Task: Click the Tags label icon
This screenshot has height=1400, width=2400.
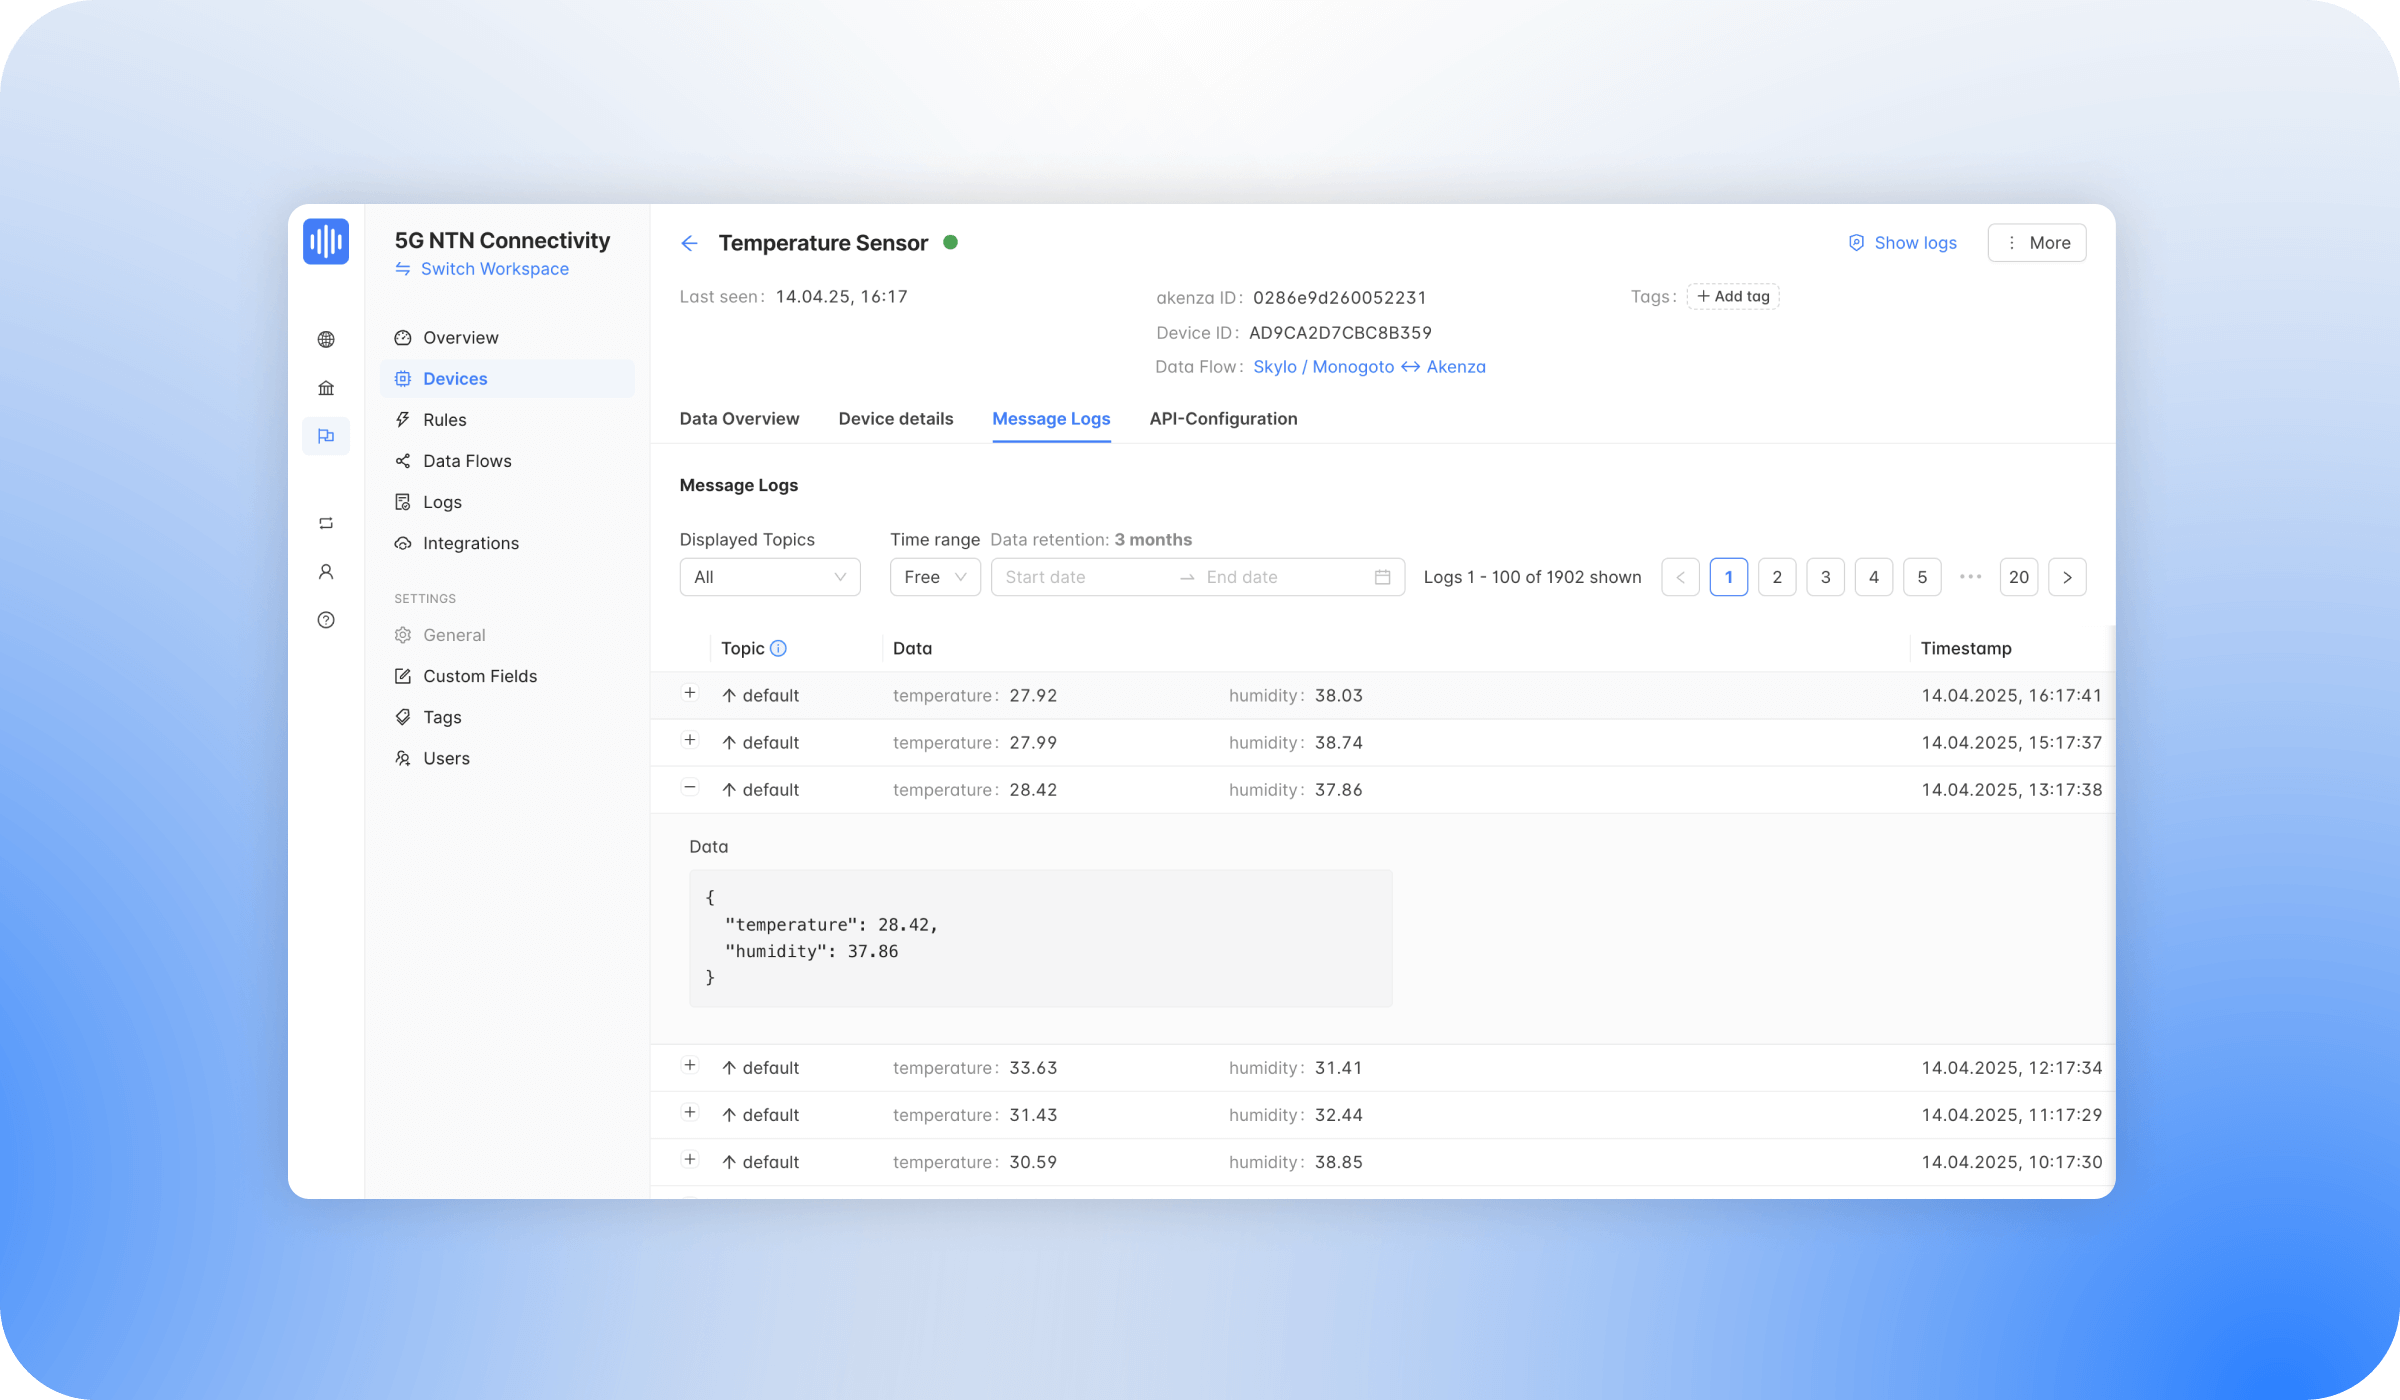Action: [x=403, y=717]
